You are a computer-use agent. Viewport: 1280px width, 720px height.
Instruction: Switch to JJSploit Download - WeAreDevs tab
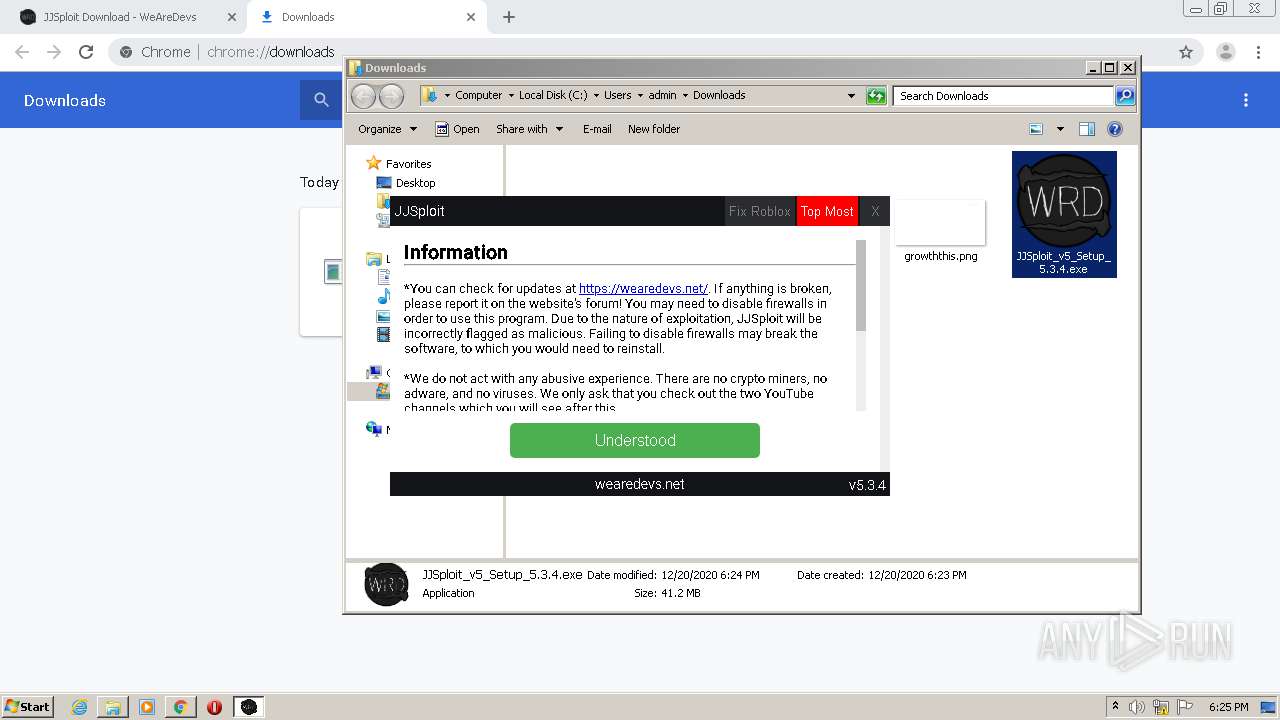(x=120, y=17)
